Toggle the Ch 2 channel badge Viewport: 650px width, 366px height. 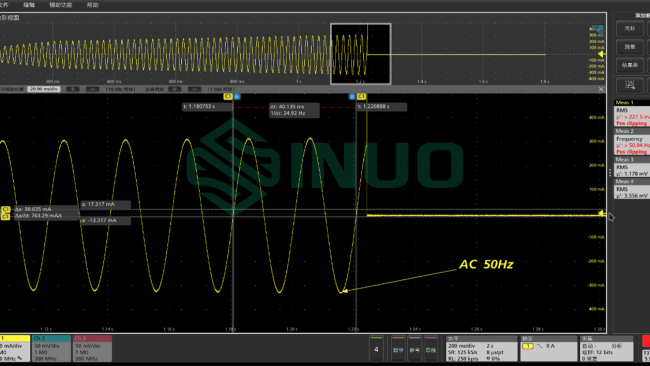[x=51, y=348]
